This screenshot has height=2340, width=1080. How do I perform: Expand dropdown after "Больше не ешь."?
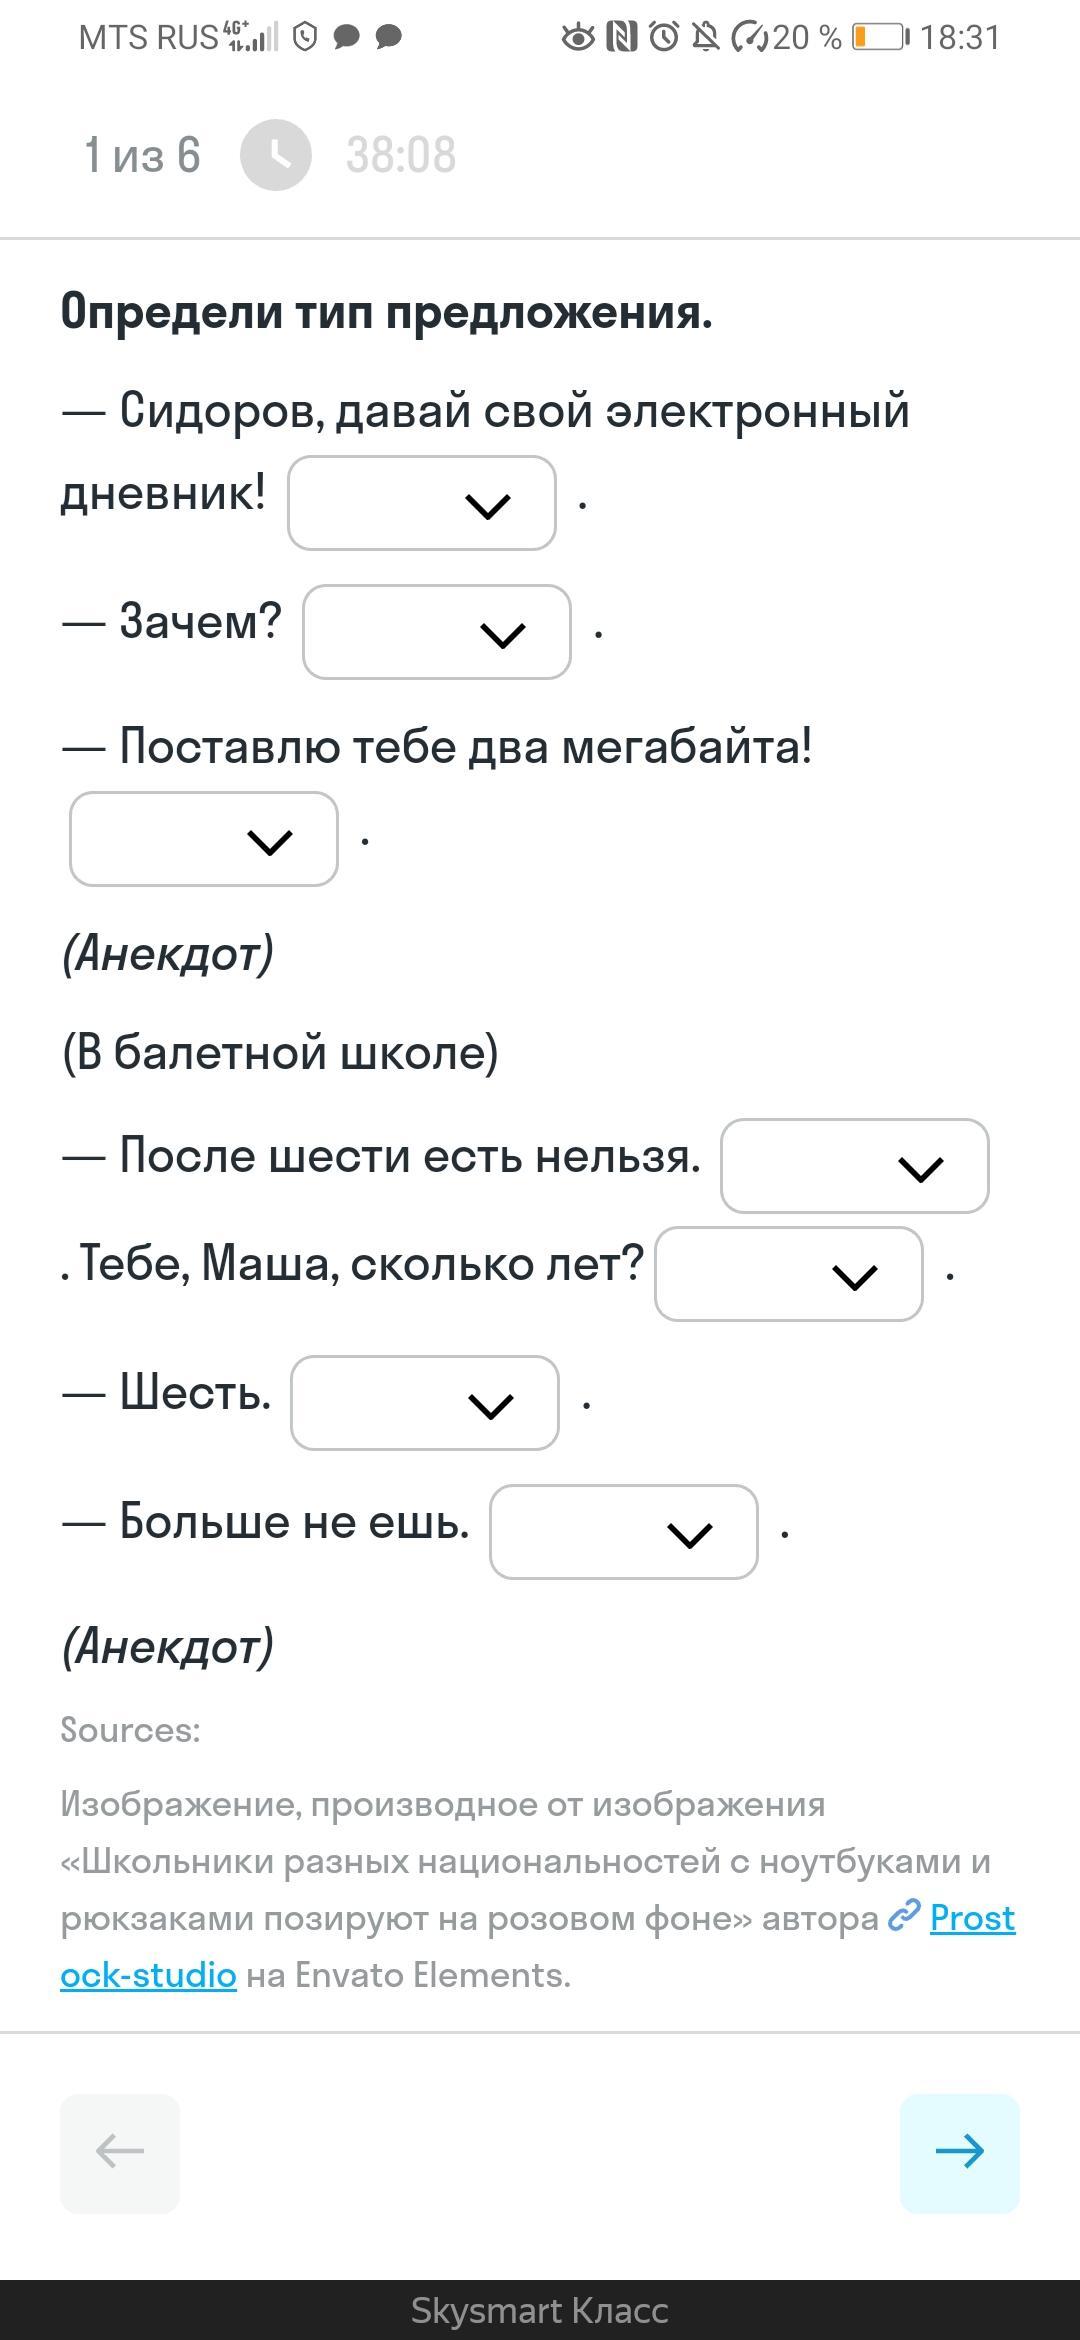pos(623,1532)
